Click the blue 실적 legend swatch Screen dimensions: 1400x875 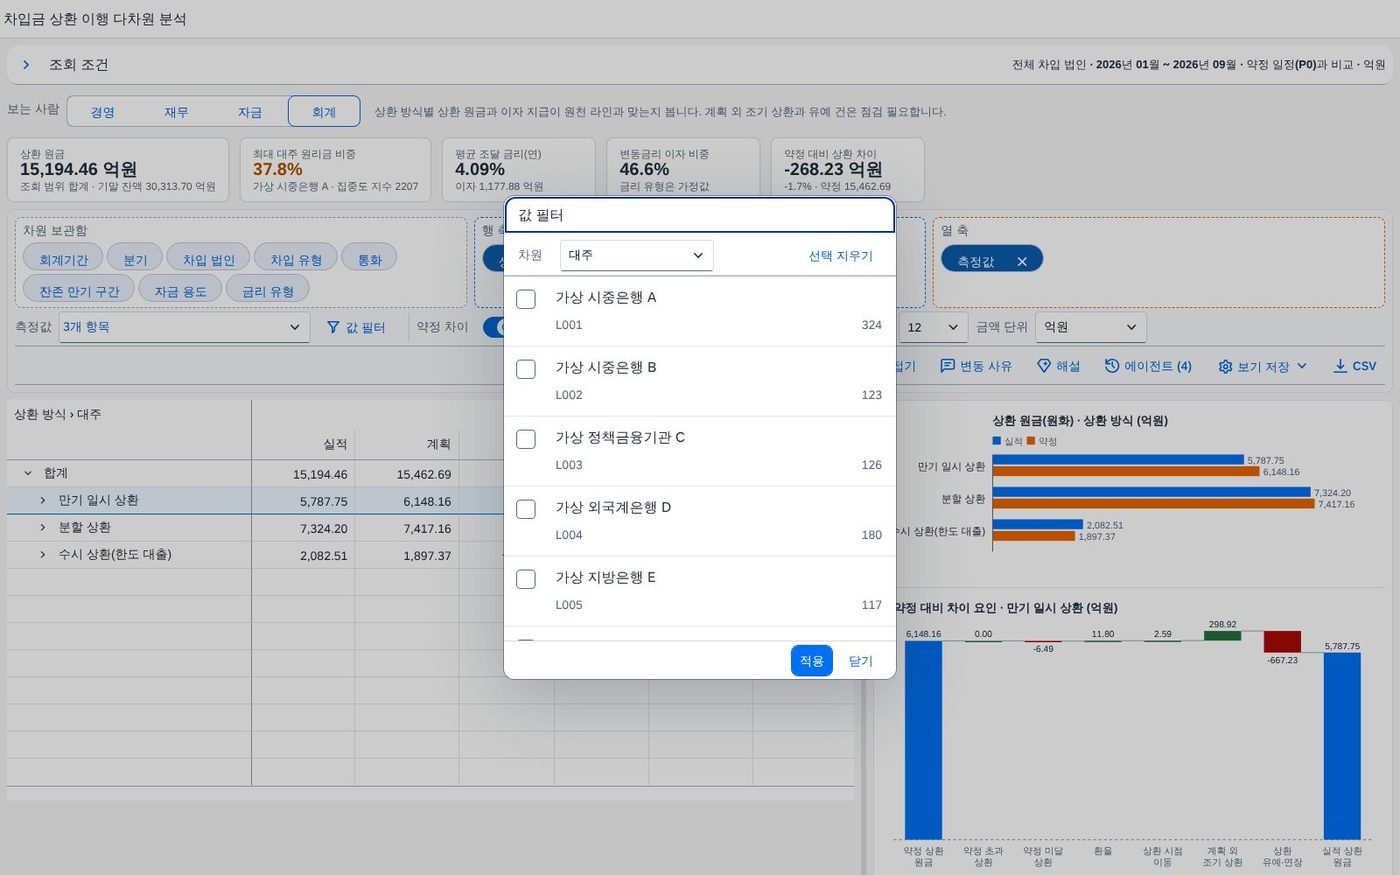click(997, 441)
